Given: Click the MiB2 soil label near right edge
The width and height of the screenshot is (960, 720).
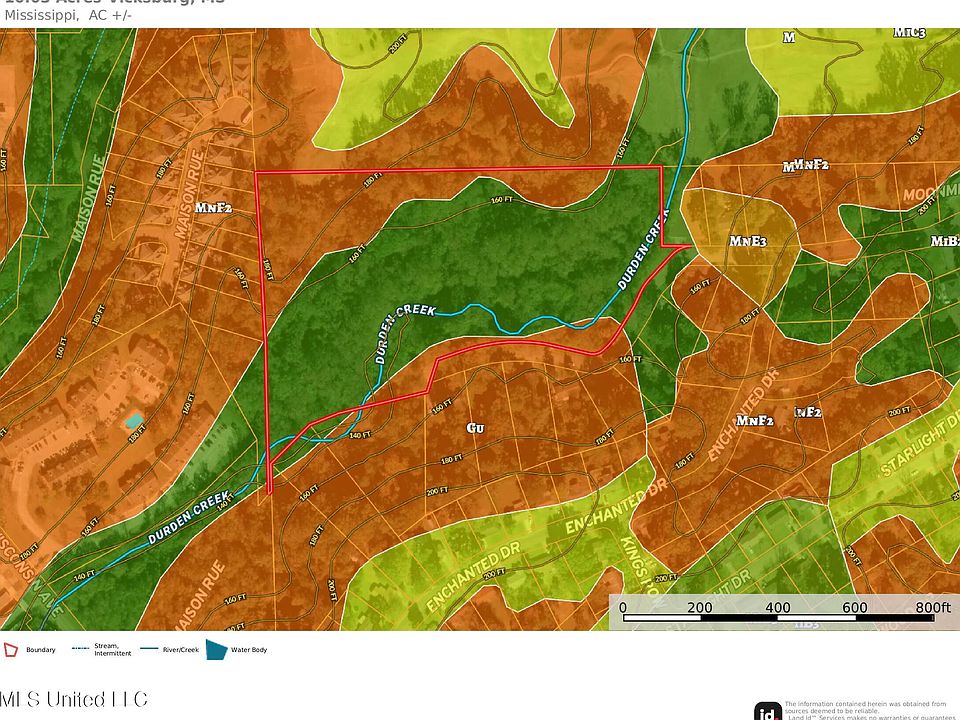Looking at the screenshot, I should point(945,241).
